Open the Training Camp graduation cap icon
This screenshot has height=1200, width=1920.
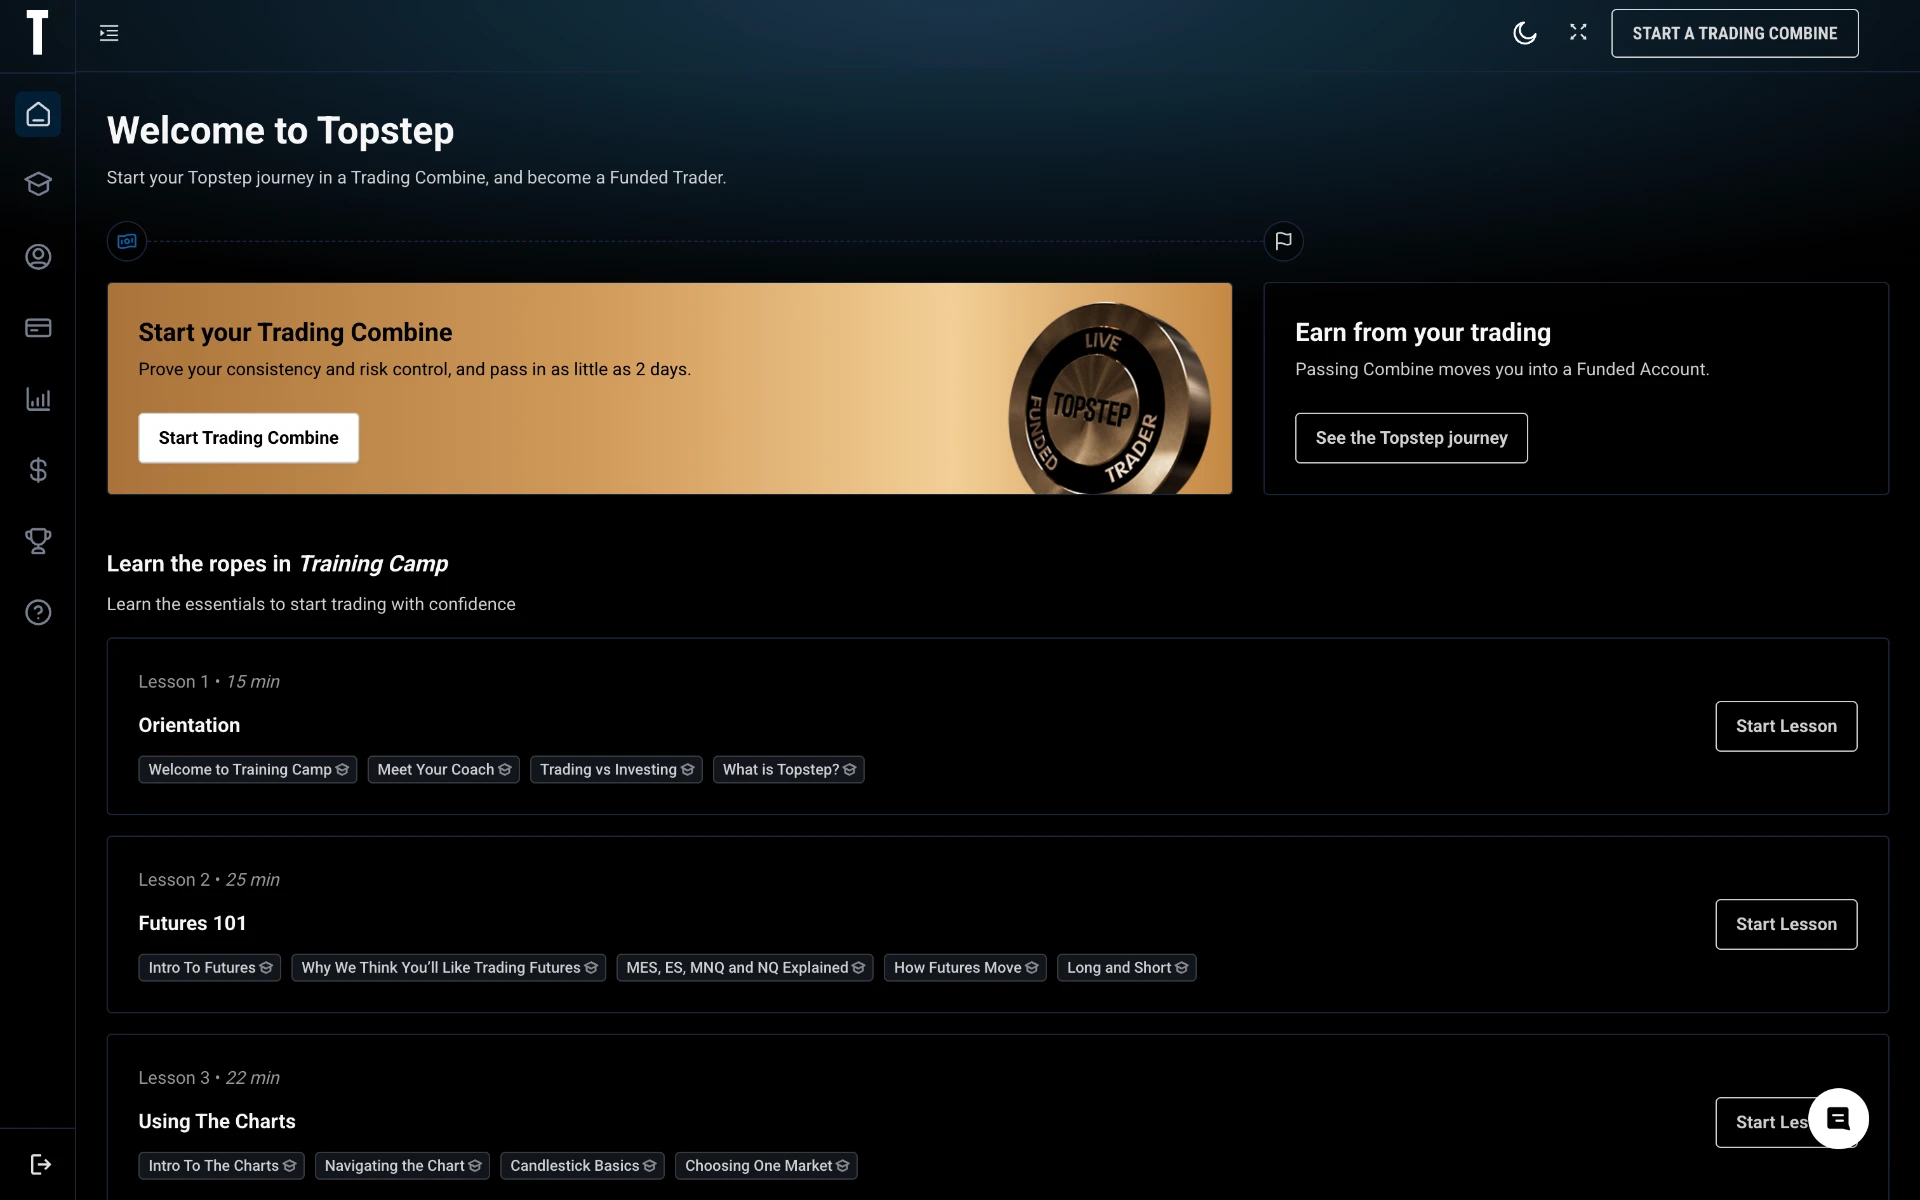tap(38, 184)
